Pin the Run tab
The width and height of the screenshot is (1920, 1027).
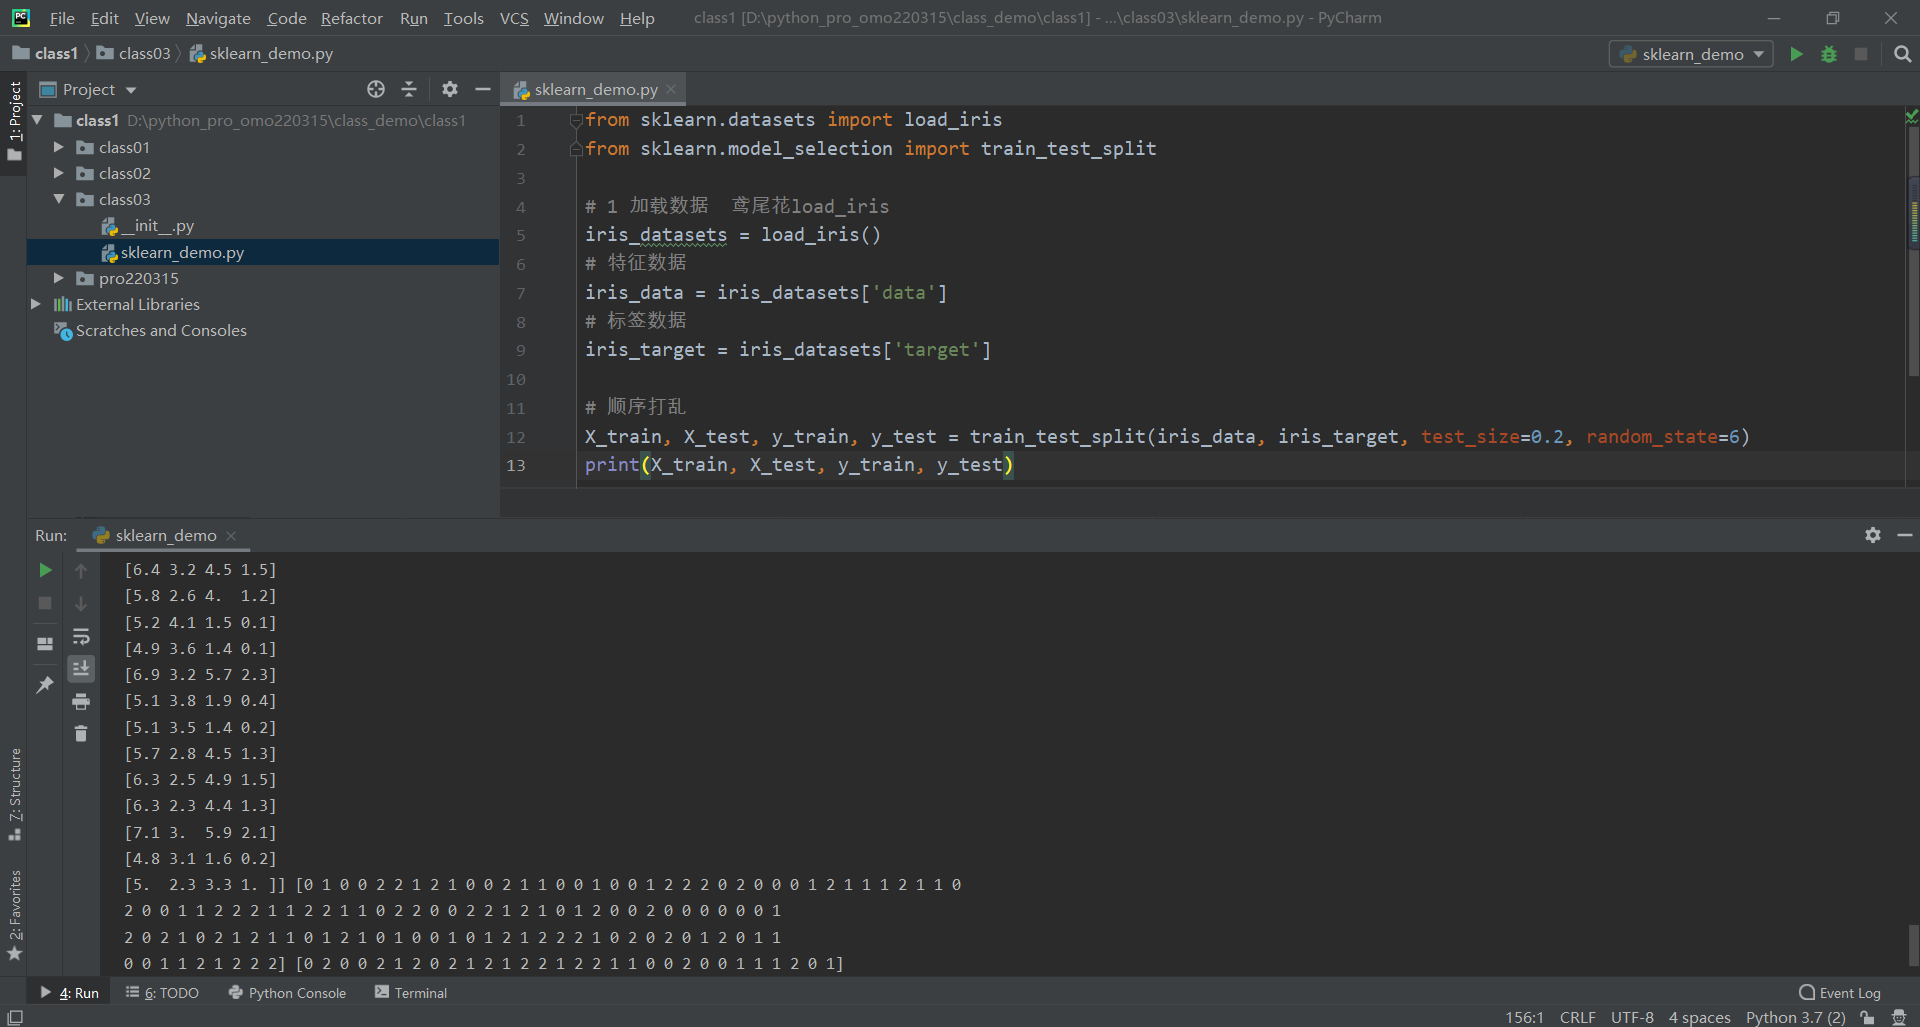coord(45,685)
